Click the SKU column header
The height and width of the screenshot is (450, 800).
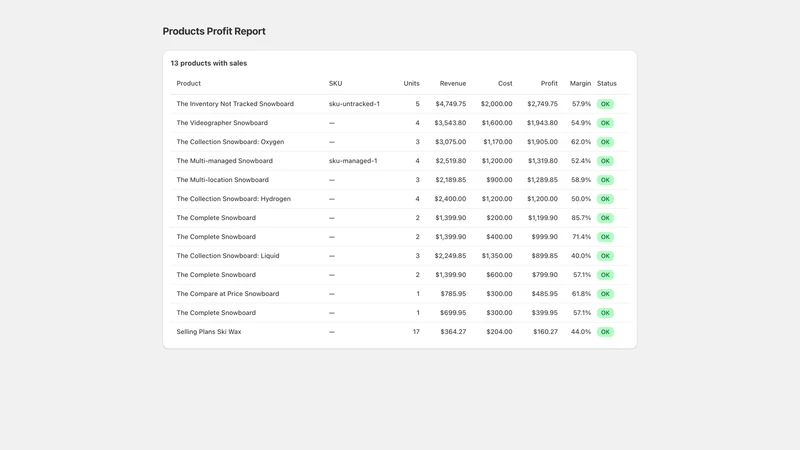pos(335,83)
